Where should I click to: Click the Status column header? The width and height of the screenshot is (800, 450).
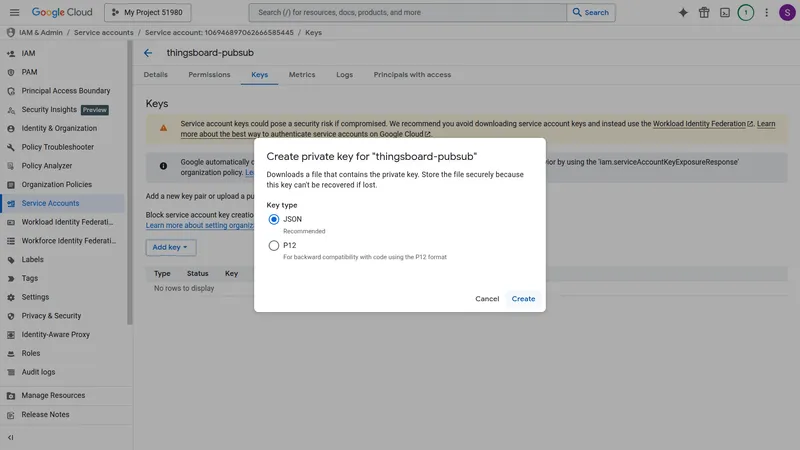pos(197,273)
